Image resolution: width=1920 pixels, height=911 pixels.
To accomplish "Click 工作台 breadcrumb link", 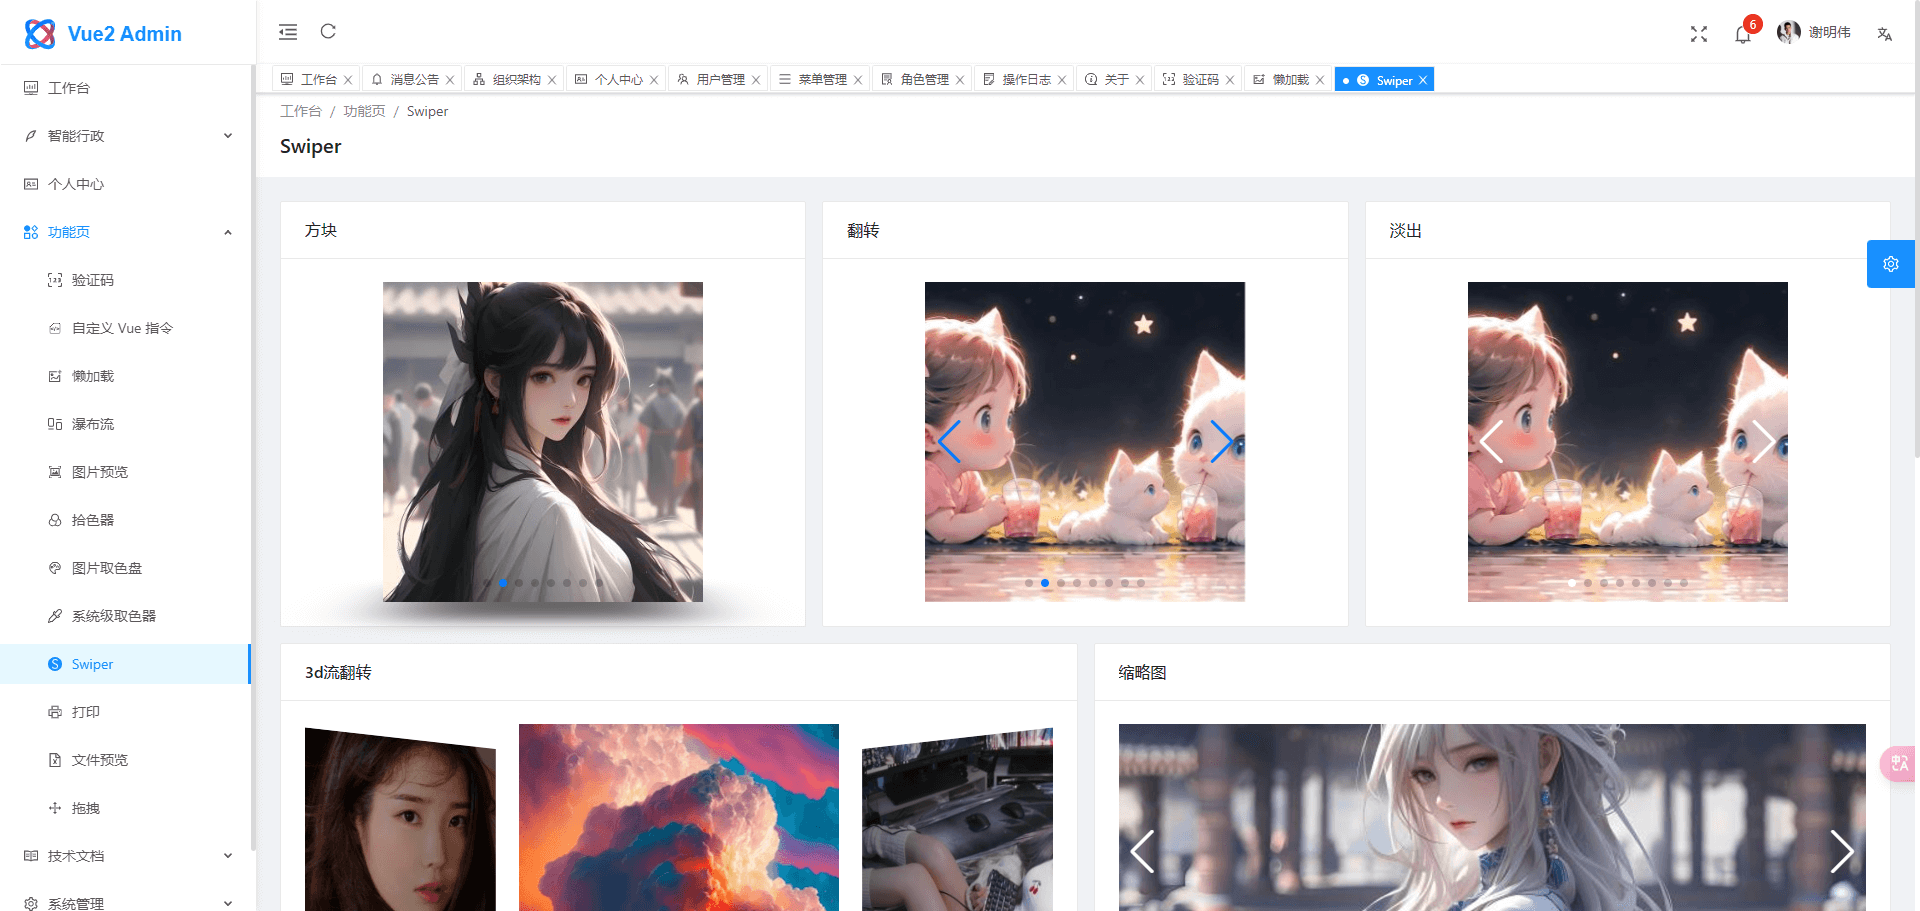I will click(x=301, y=111).
